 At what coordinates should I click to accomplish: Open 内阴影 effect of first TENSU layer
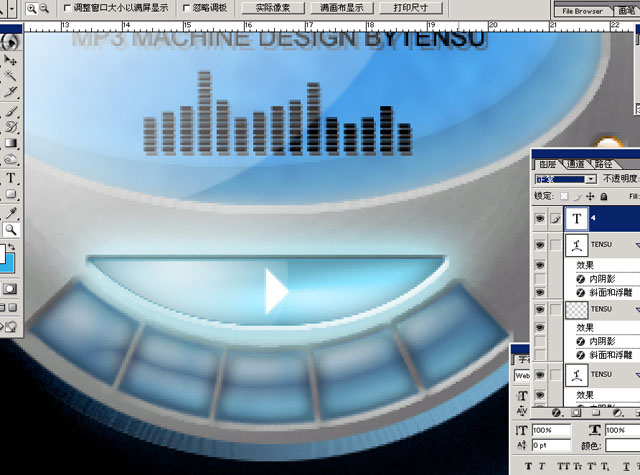602,279
